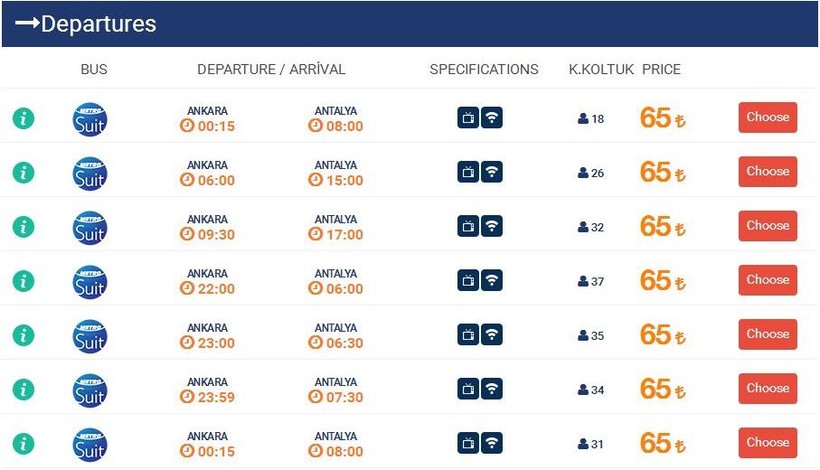Choose the 06:00 Ankara to Antalya bus
Viewport: 820px width, 470px height.
[767, 171]
